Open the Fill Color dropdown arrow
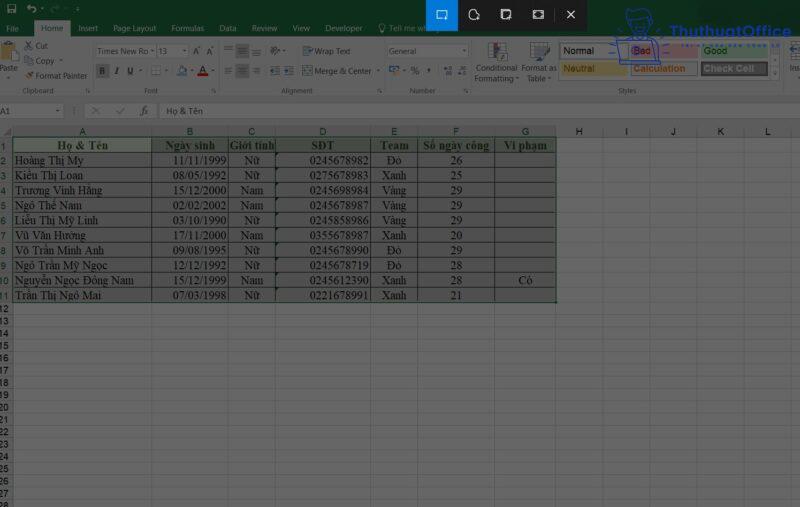800x507 pixels. point(192,71)
